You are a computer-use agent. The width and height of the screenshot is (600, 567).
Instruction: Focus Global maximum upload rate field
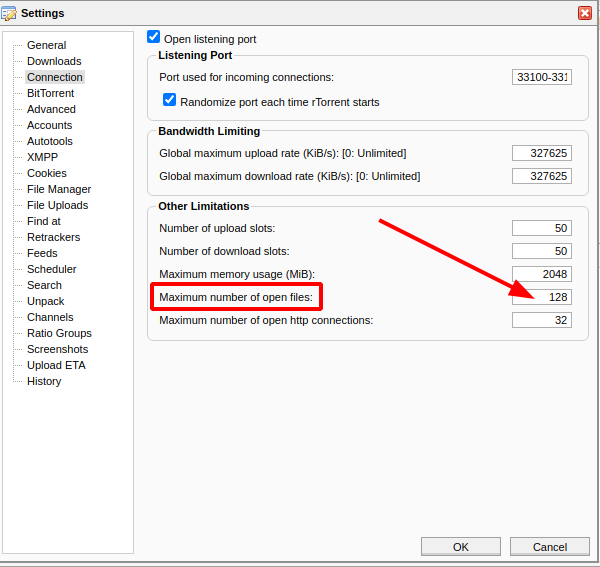coord(542,153)
